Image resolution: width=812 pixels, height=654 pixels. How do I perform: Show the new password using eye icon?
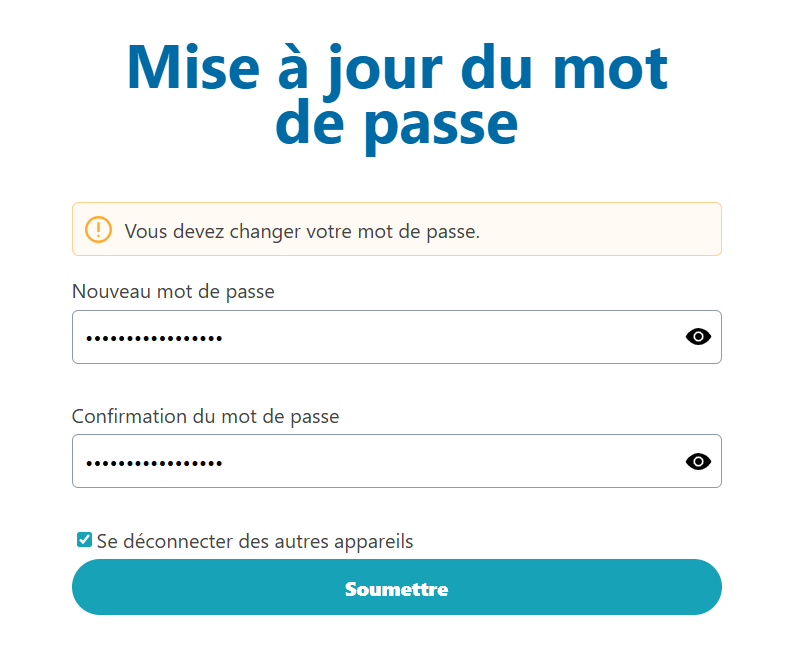698,337
